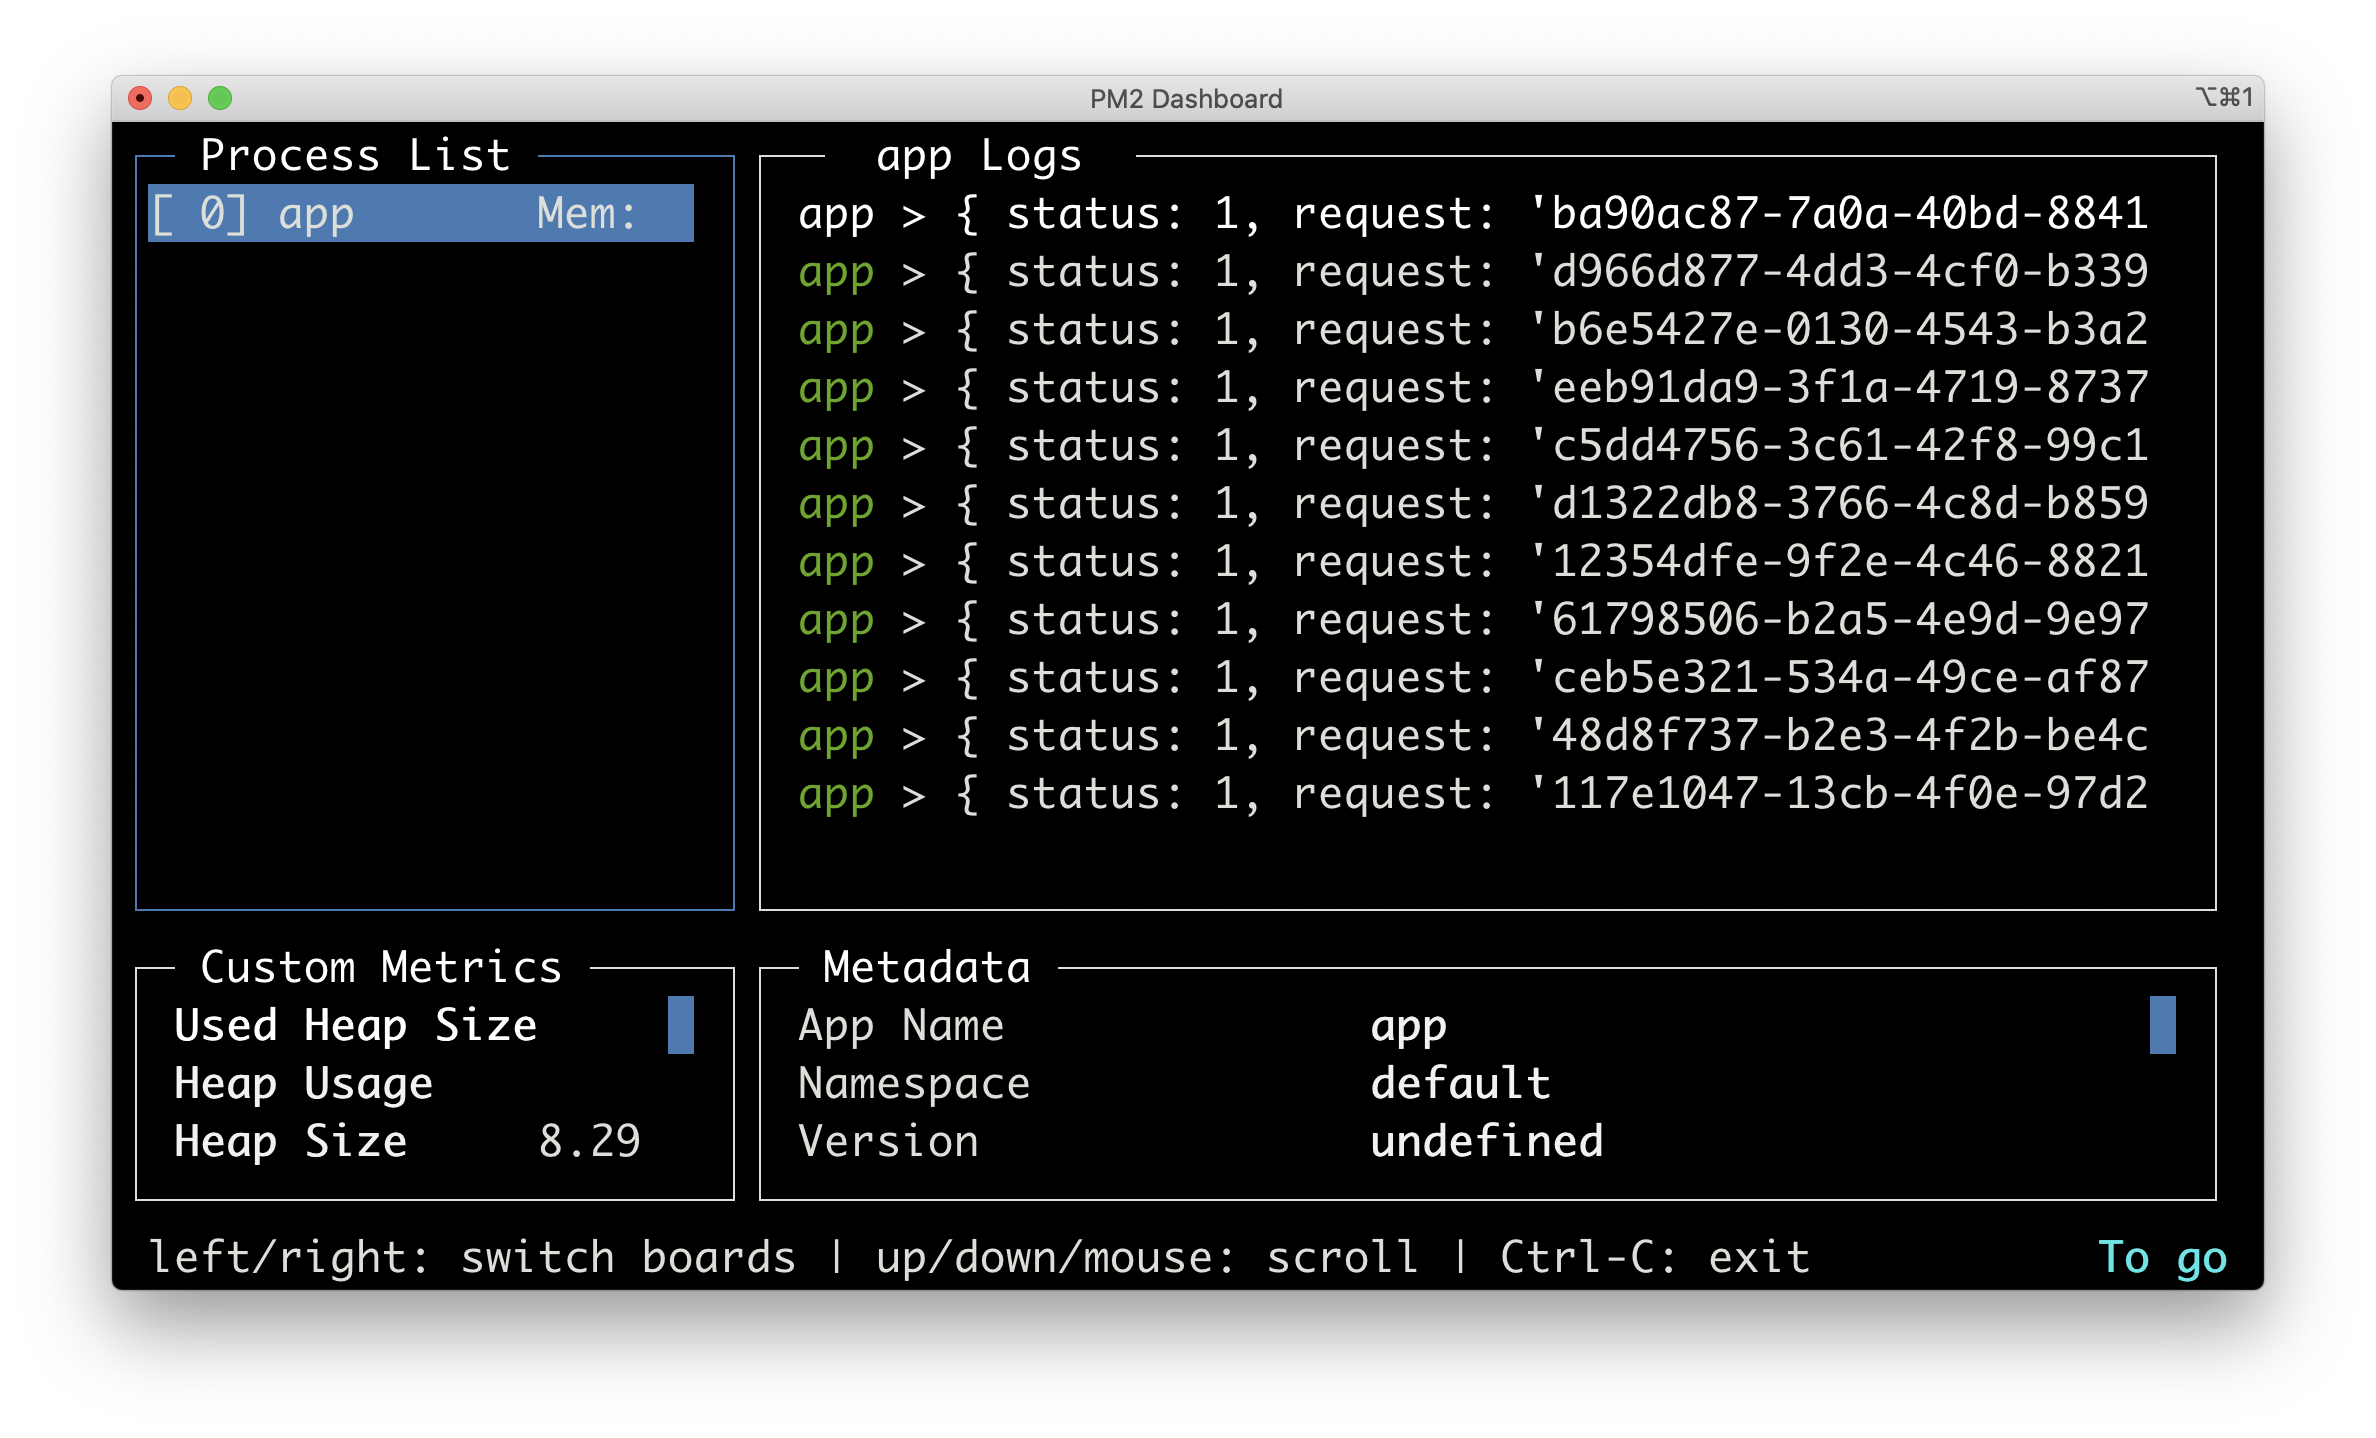This screenshot has height=1438, width=2376.
Task: Close the PM2 Dashboard window
Action: (x=140, y=98)
